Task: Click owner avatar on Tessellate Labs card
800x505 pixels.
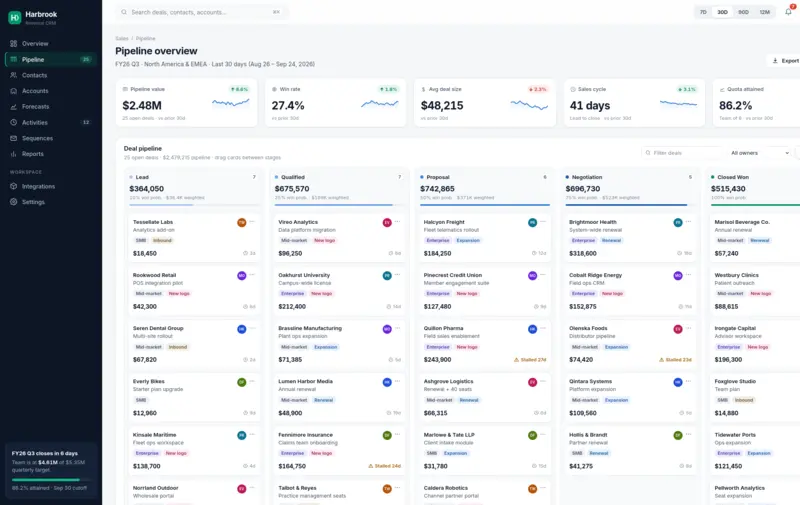Action: pyautogui.click(x=242, y=222)
